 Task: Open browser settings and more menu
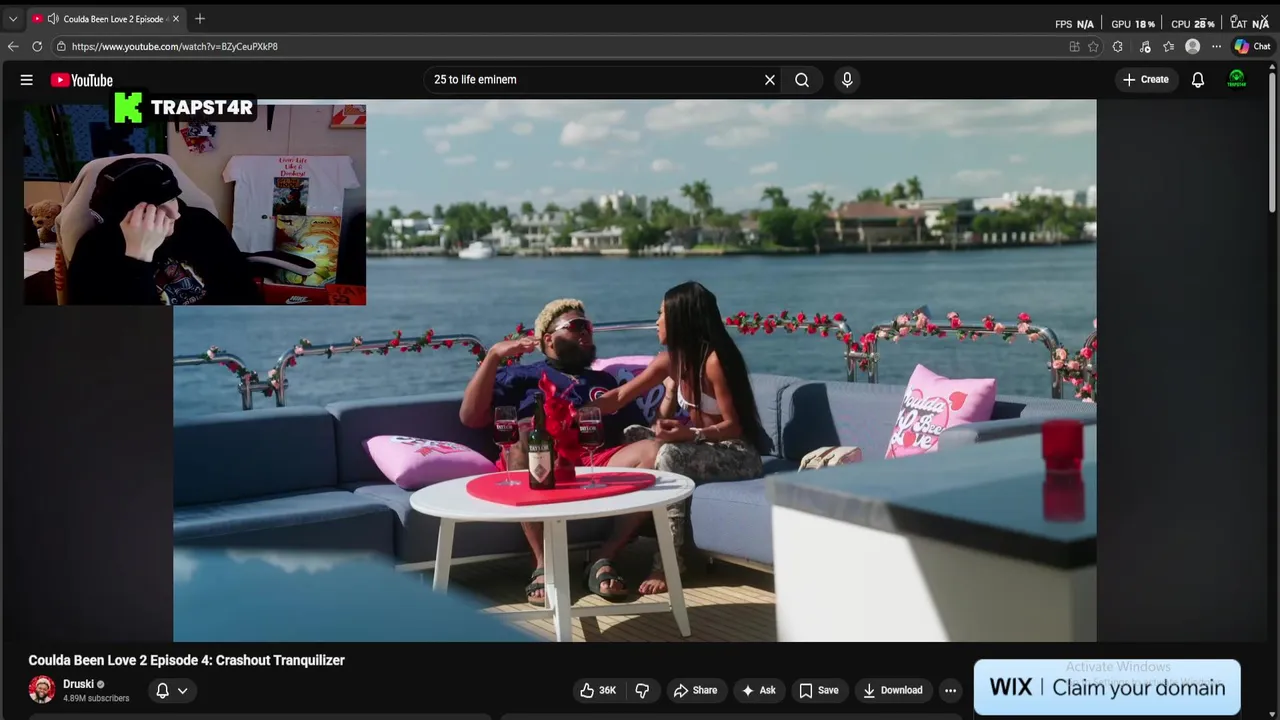point(1216,46)
